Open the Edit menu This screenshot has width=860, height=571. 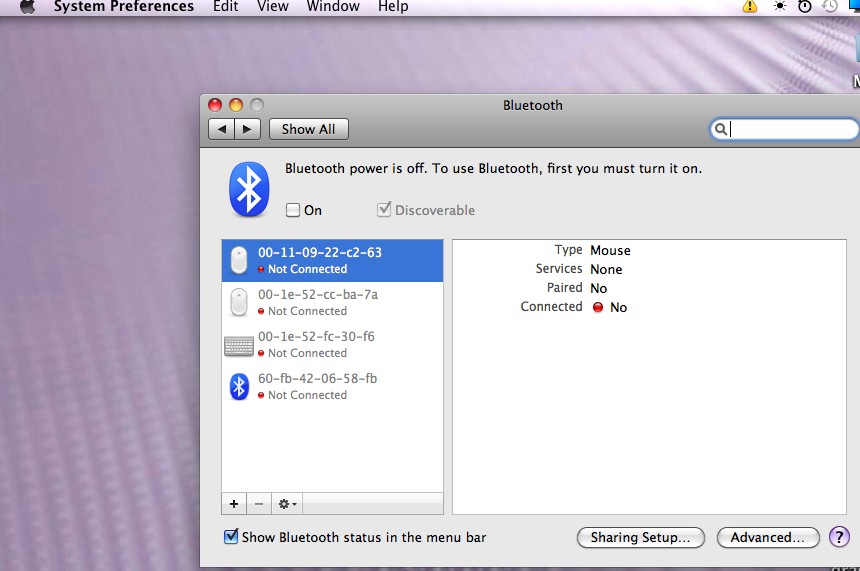[225, 7]
